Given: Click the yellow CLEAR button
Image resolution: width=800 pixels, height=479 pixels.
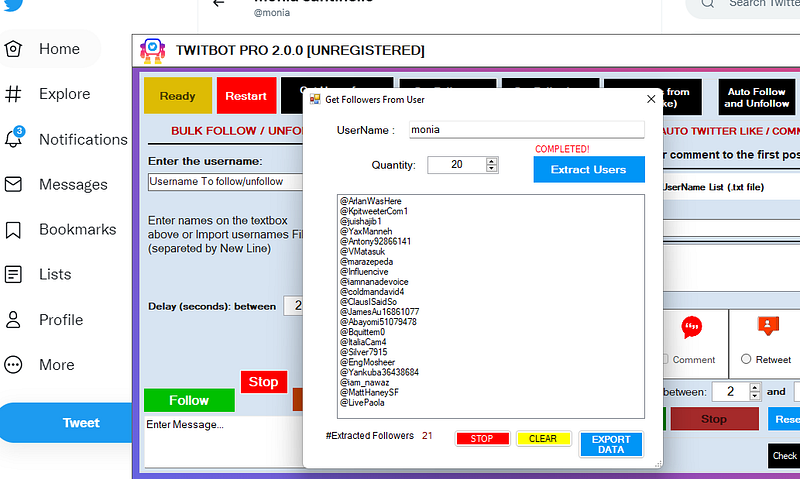Looking at the screenshot, I should pyautogui.click(x=543, y=439).
